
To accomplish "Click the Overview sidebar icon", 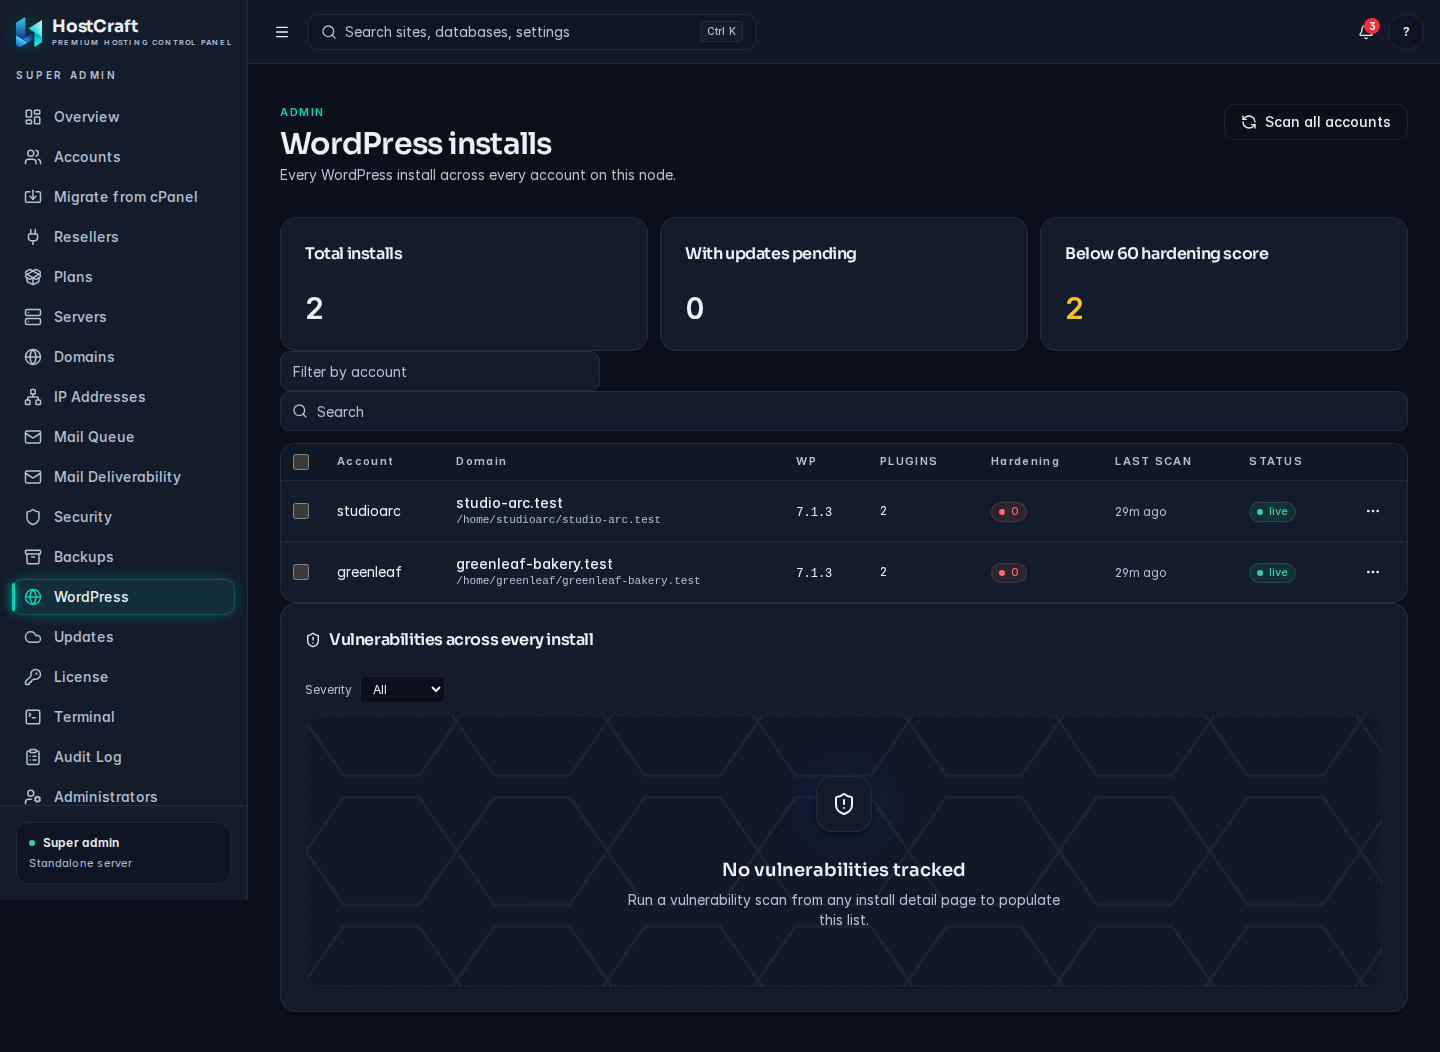I will pos(33,117).
